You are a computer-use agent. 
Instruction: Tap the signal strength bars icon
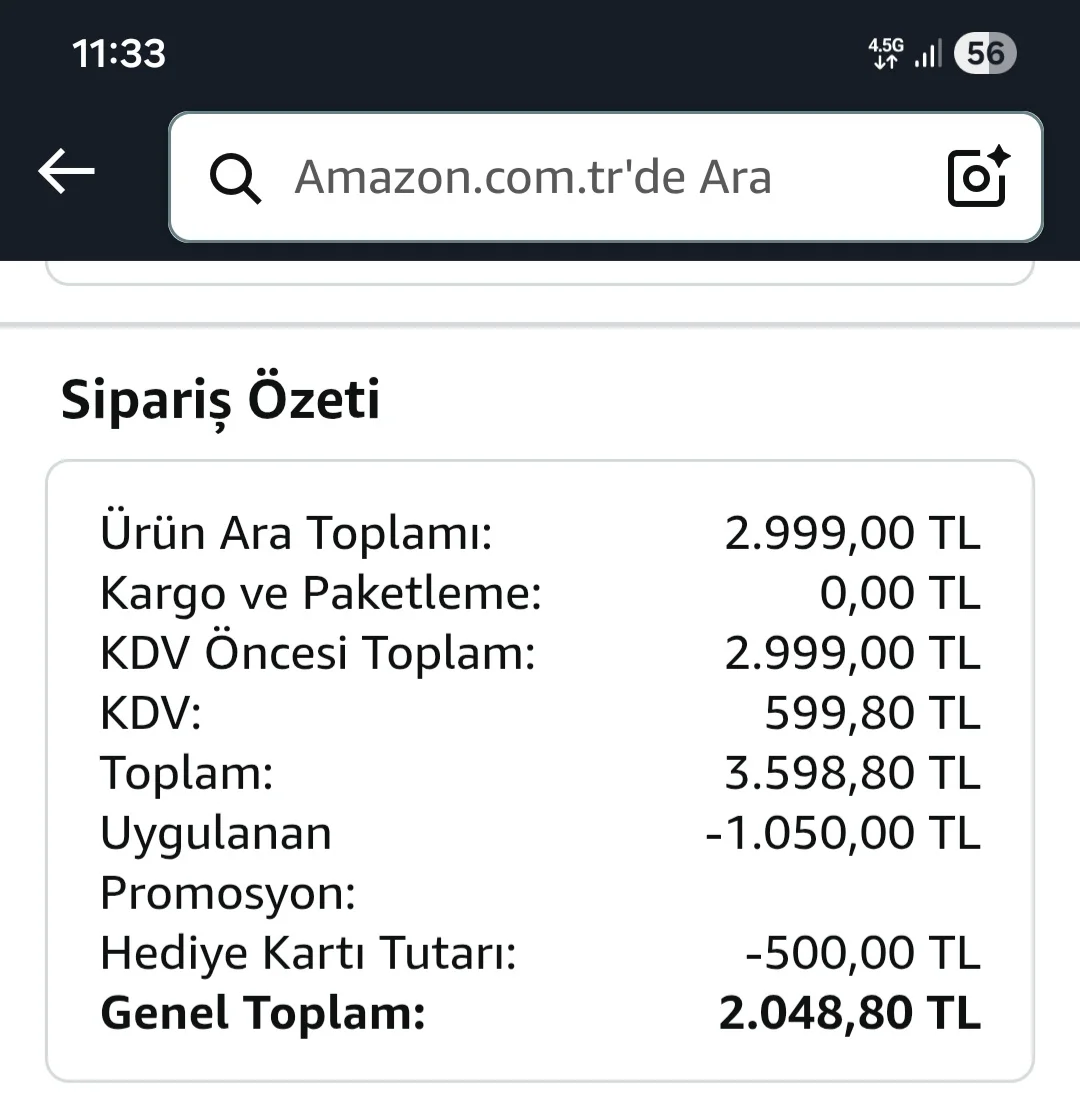pos(928,53)
